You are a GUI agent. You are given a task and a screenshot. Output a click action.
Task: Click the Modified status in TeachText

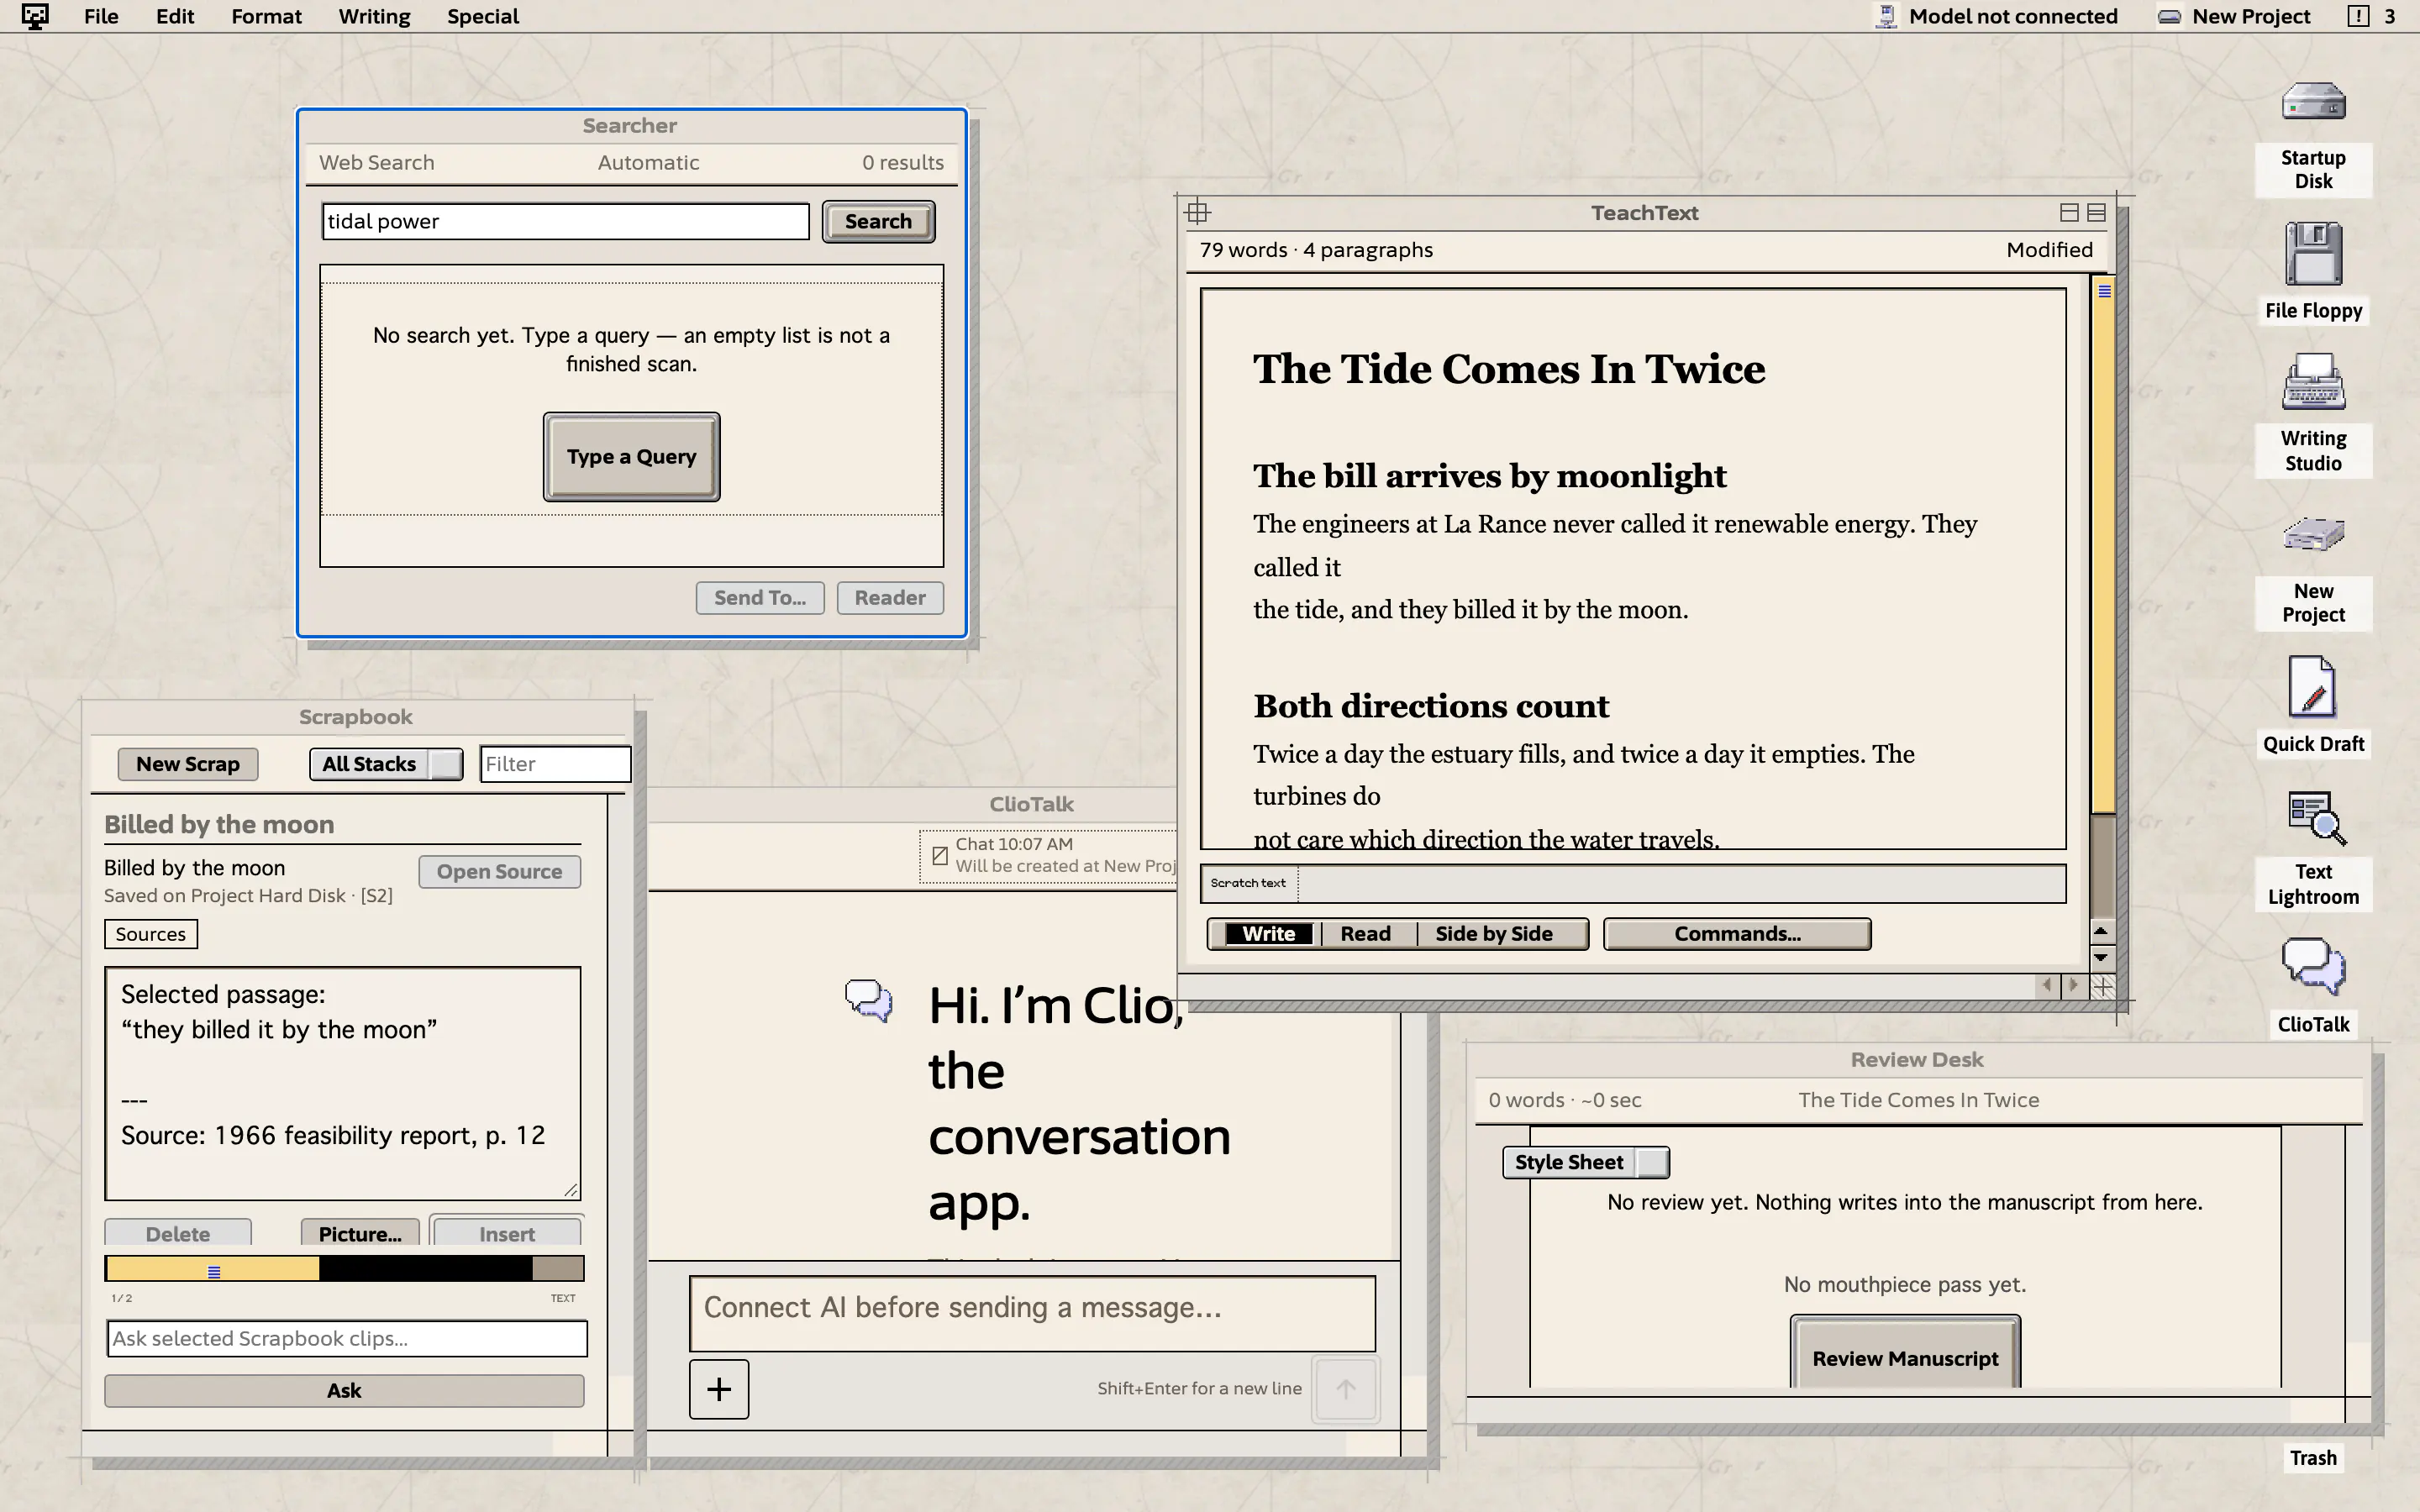(x=2049, y=250)
